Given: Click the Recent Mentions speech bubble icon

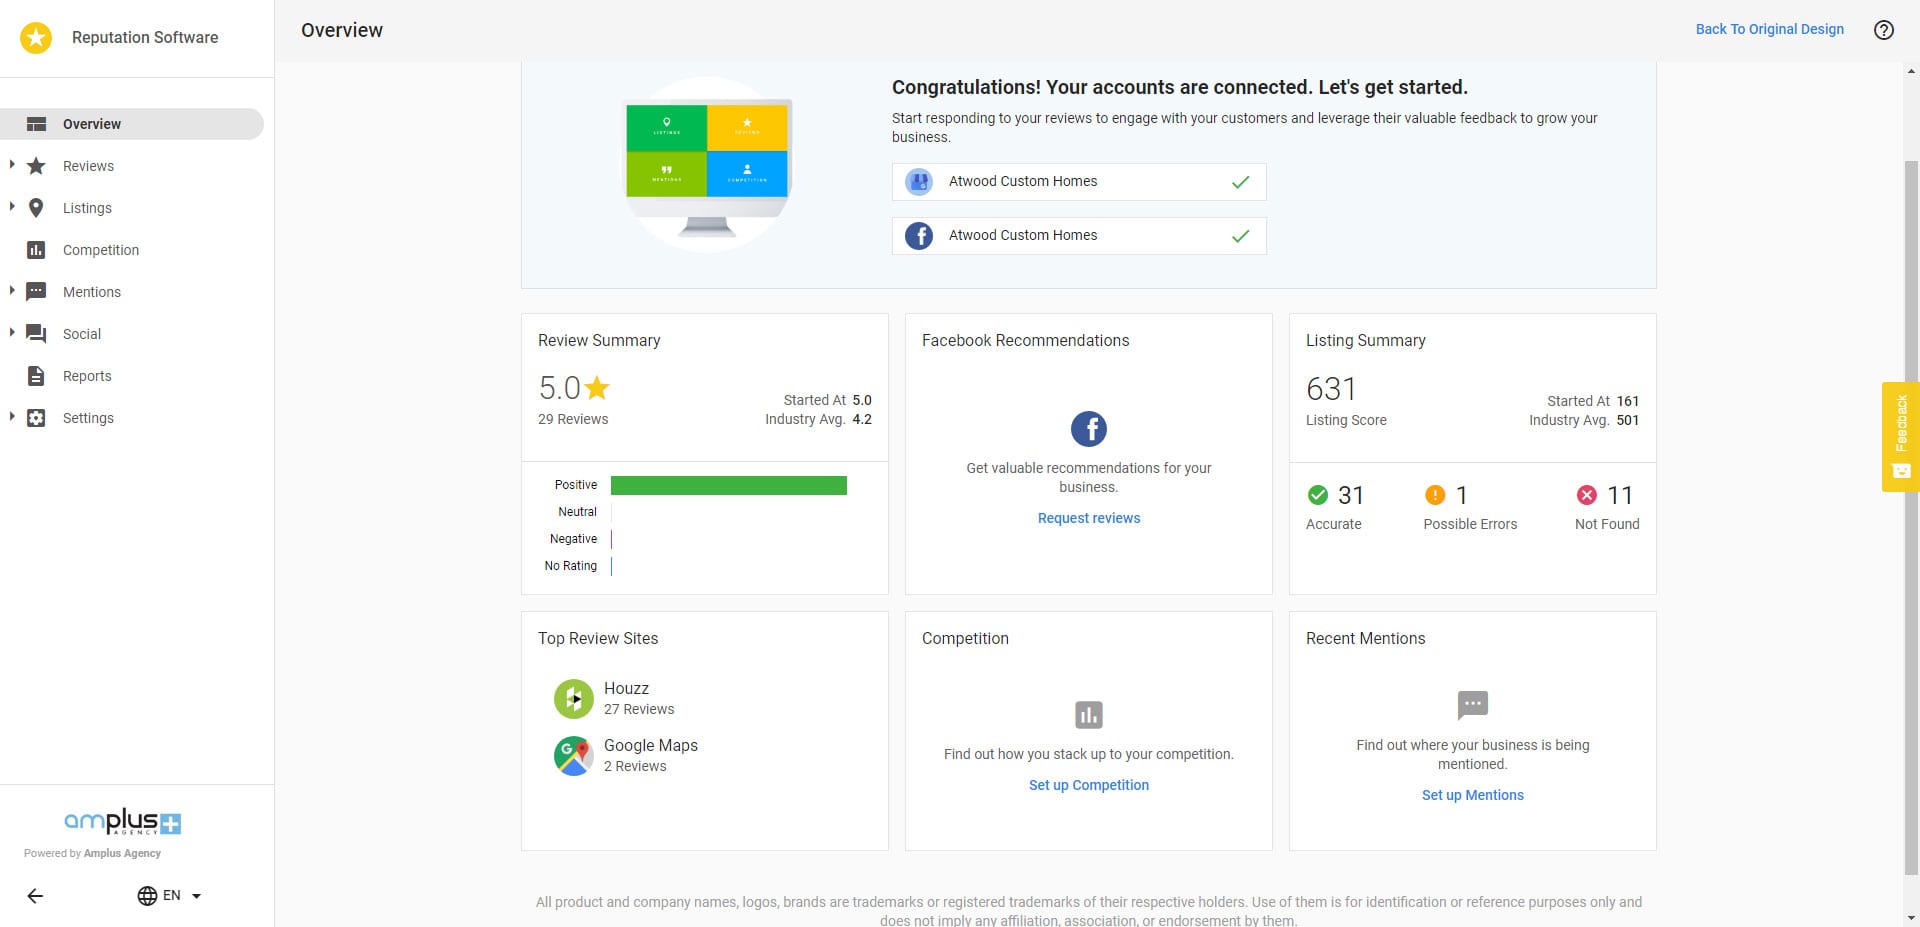Looking at the screenshot, I should [1472, 705].
